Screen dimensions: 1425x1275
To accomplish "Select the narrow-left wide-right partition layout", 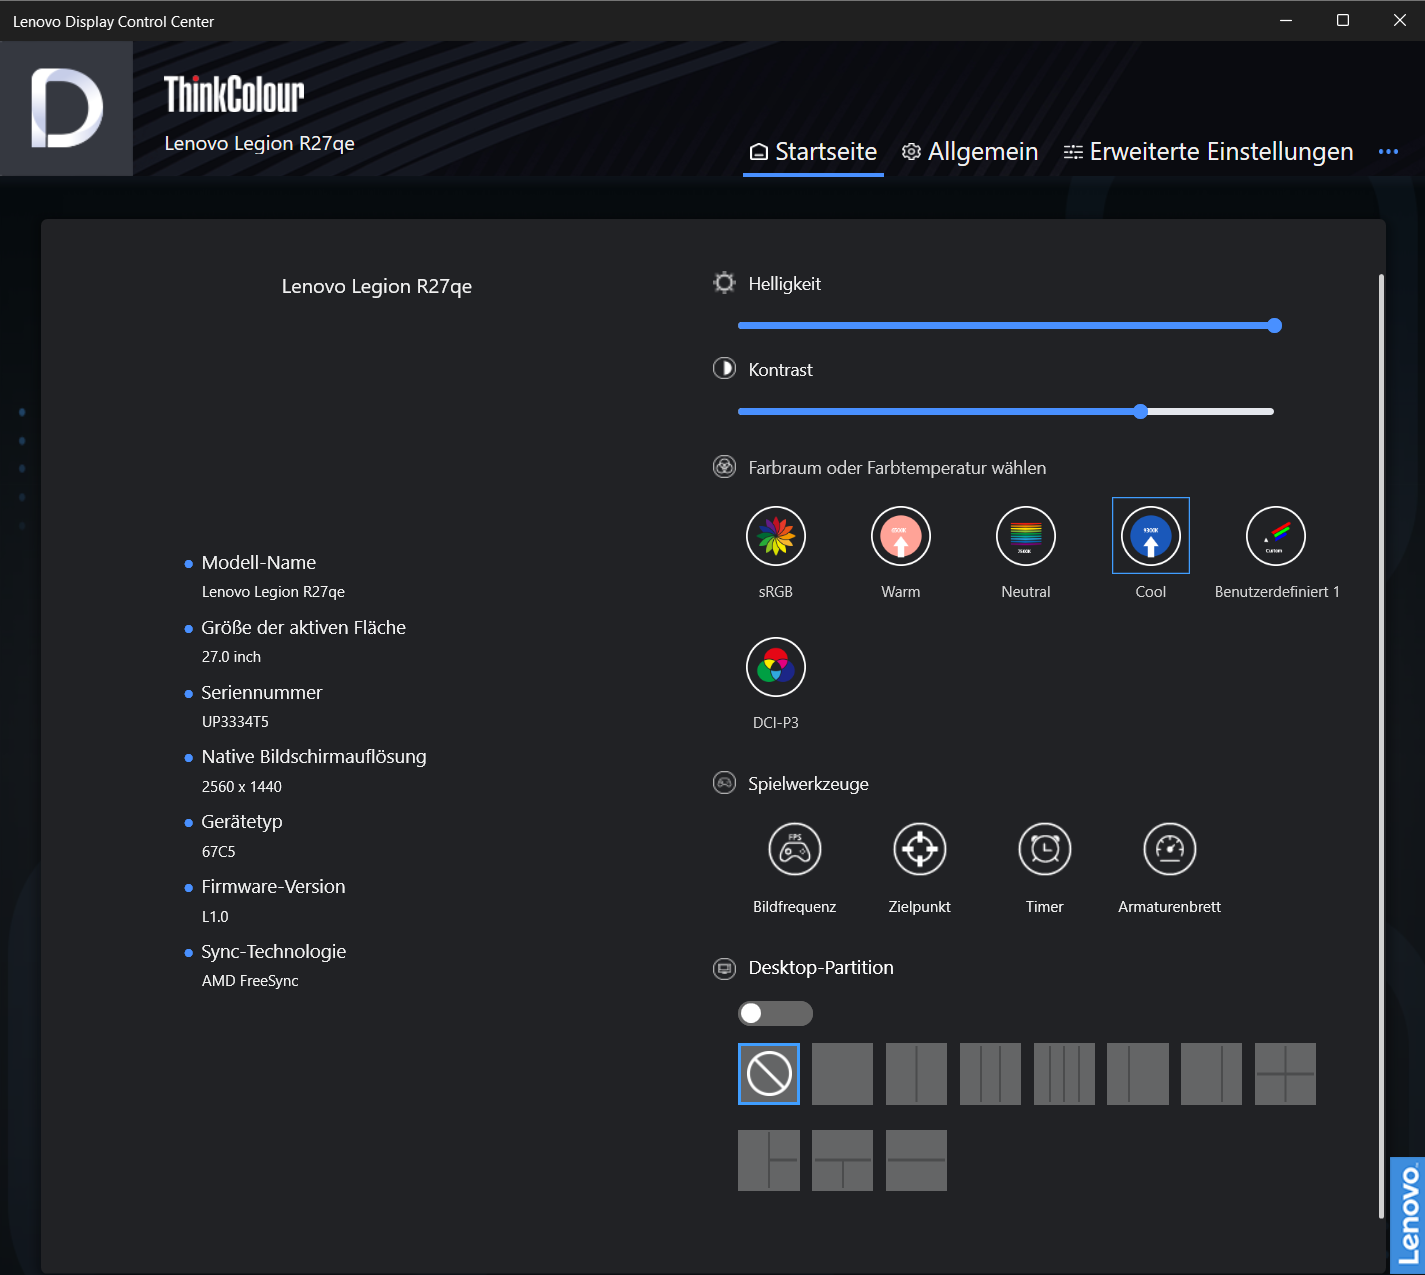I will (1138, 1074).
